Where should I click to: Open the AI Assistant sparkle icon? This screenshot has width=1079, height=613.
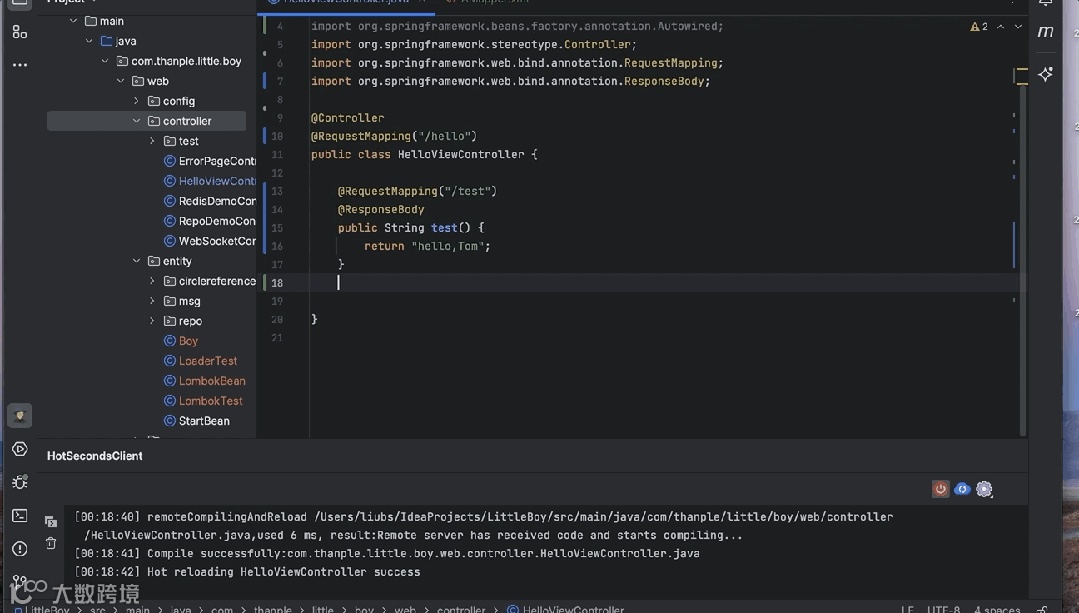(1045, 74)
